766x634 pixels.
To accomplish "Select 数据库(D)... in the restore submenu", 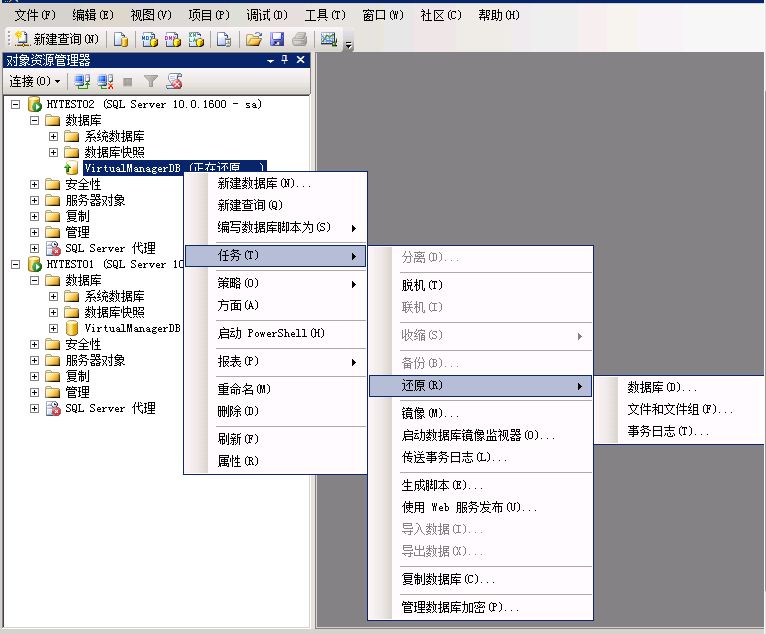I will 662,387.
